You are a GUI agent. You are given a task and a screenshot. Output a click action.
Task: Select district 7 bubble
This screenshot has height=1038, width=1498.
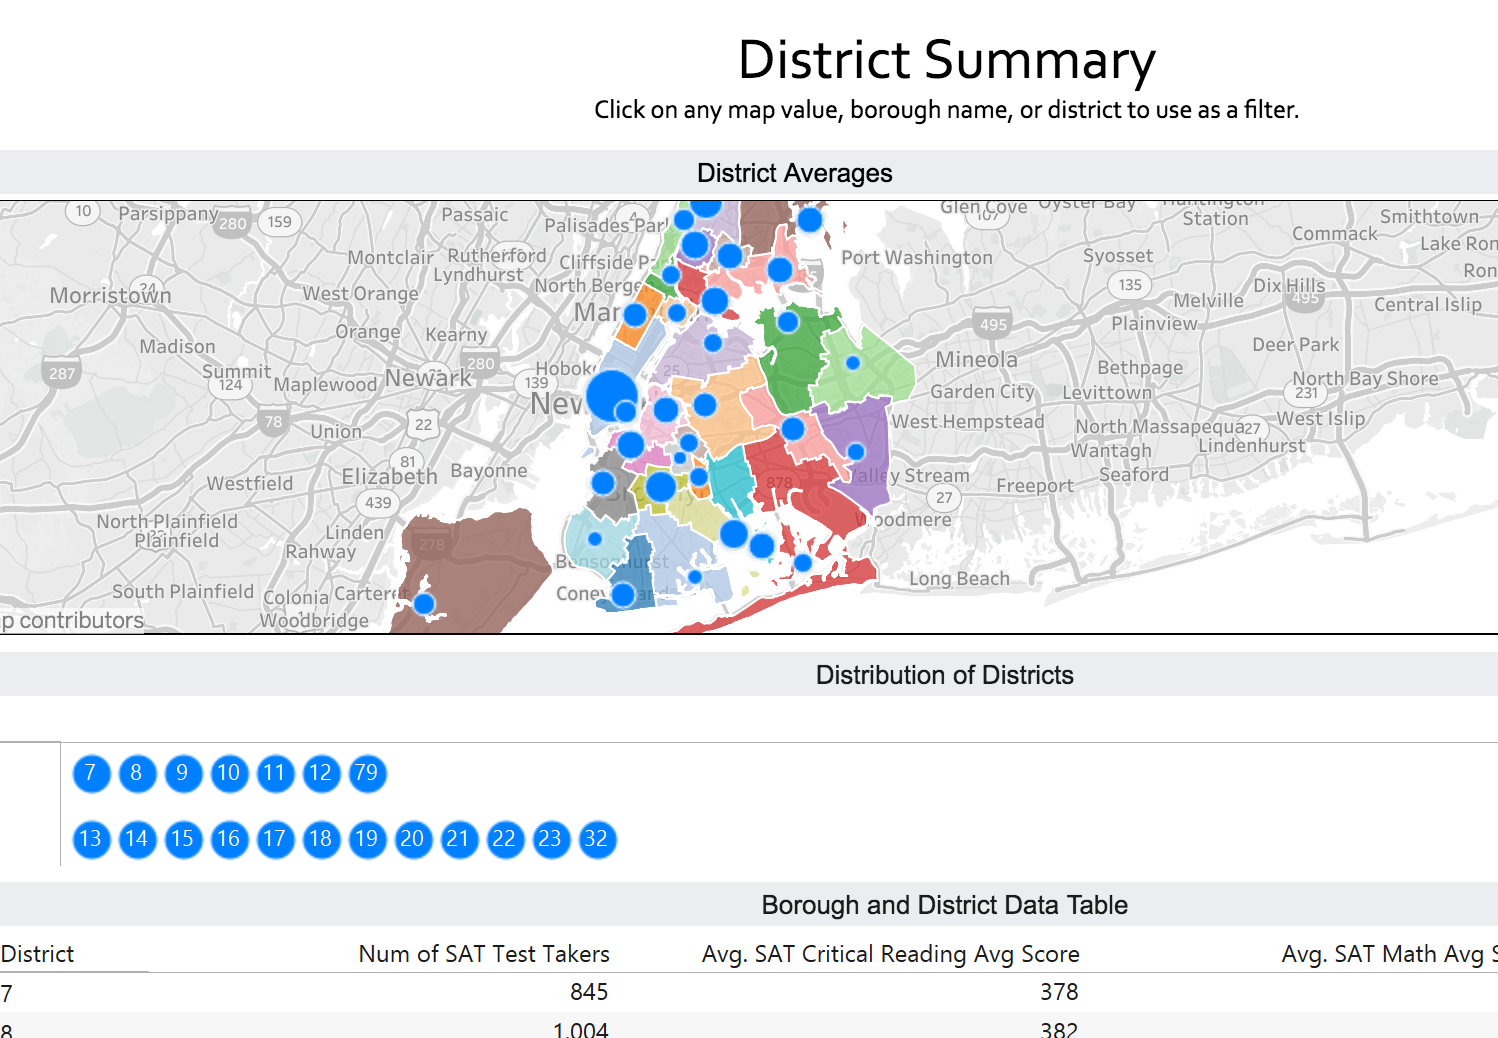(x=91, y=773)
